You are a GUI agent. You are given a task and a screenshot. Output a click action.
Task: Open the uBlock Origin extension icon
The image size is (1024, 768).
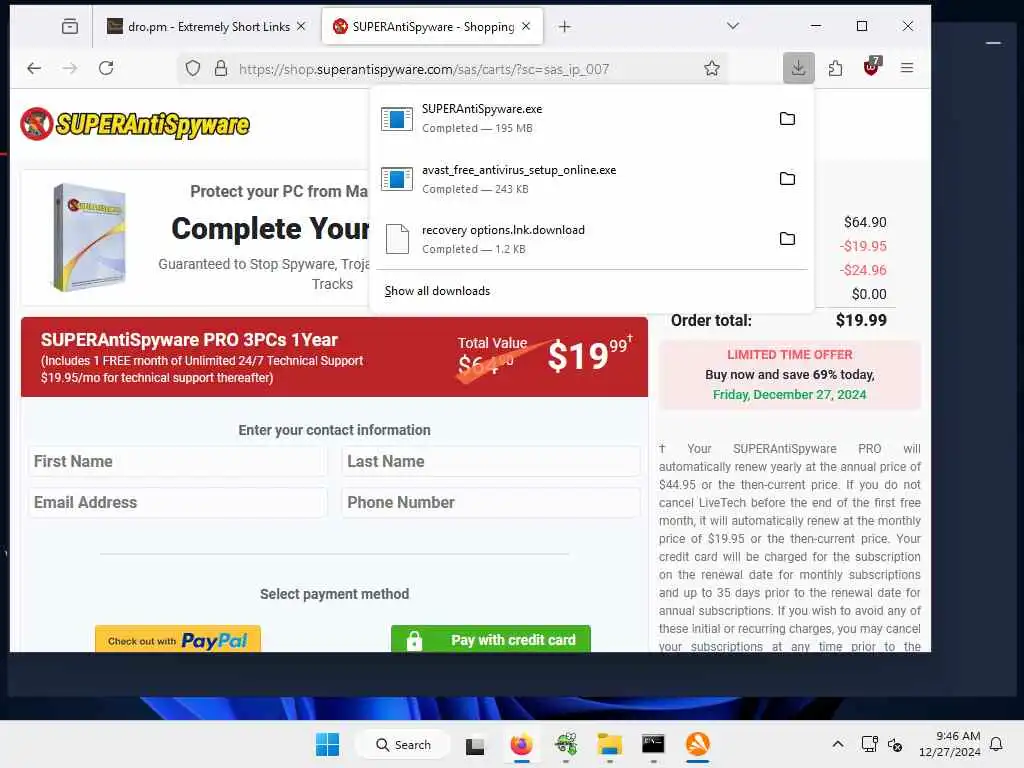[871, 67]
